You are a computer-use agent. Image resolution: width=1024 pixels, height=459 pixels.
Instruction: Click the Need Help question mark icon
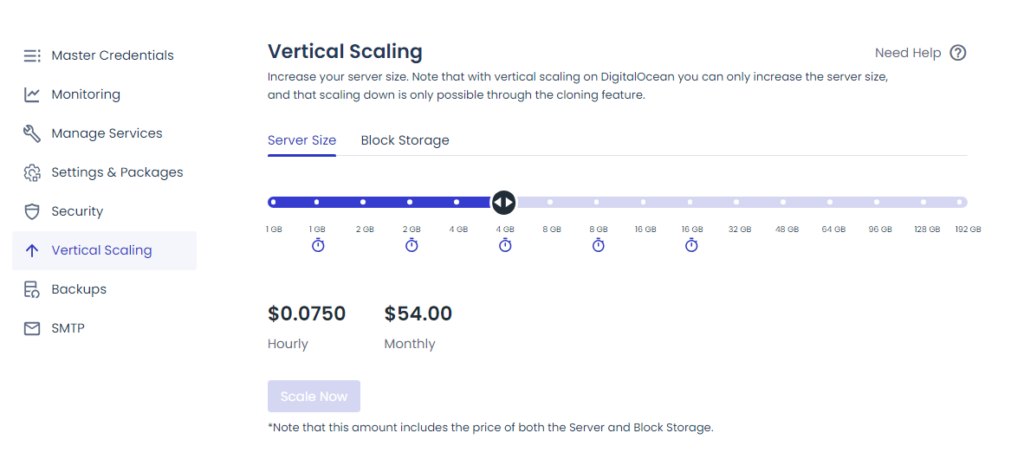pos(958,53)
